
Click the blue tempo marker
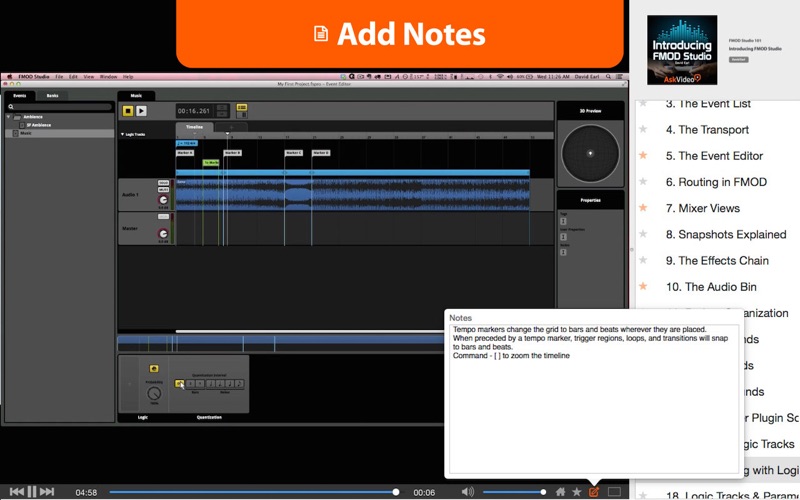187,144
